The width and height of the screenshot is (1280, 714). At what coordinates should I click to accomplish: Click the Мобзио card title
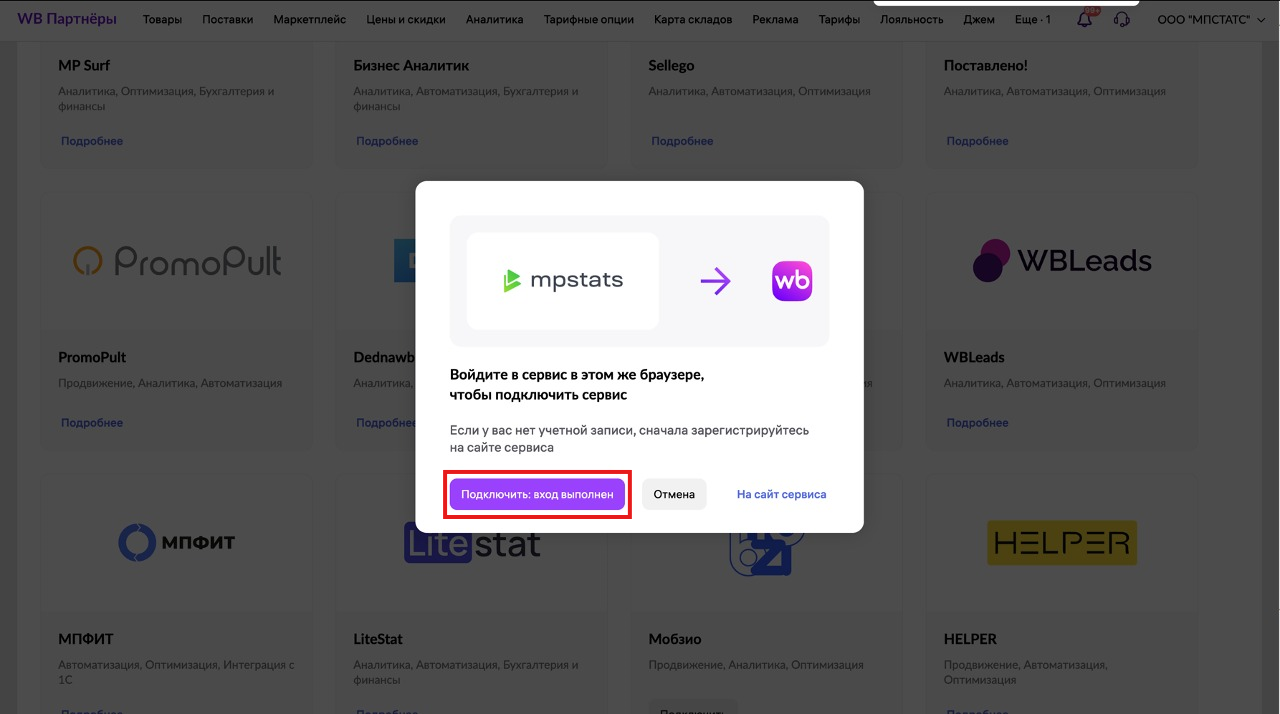(675, 639)
